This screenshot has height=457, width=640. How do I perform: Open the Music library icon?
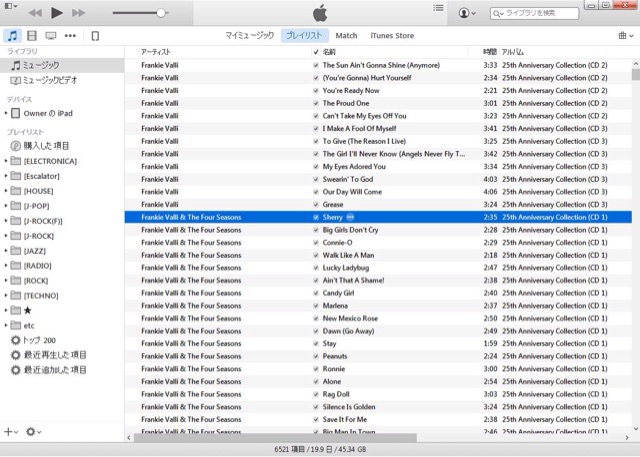13,36
